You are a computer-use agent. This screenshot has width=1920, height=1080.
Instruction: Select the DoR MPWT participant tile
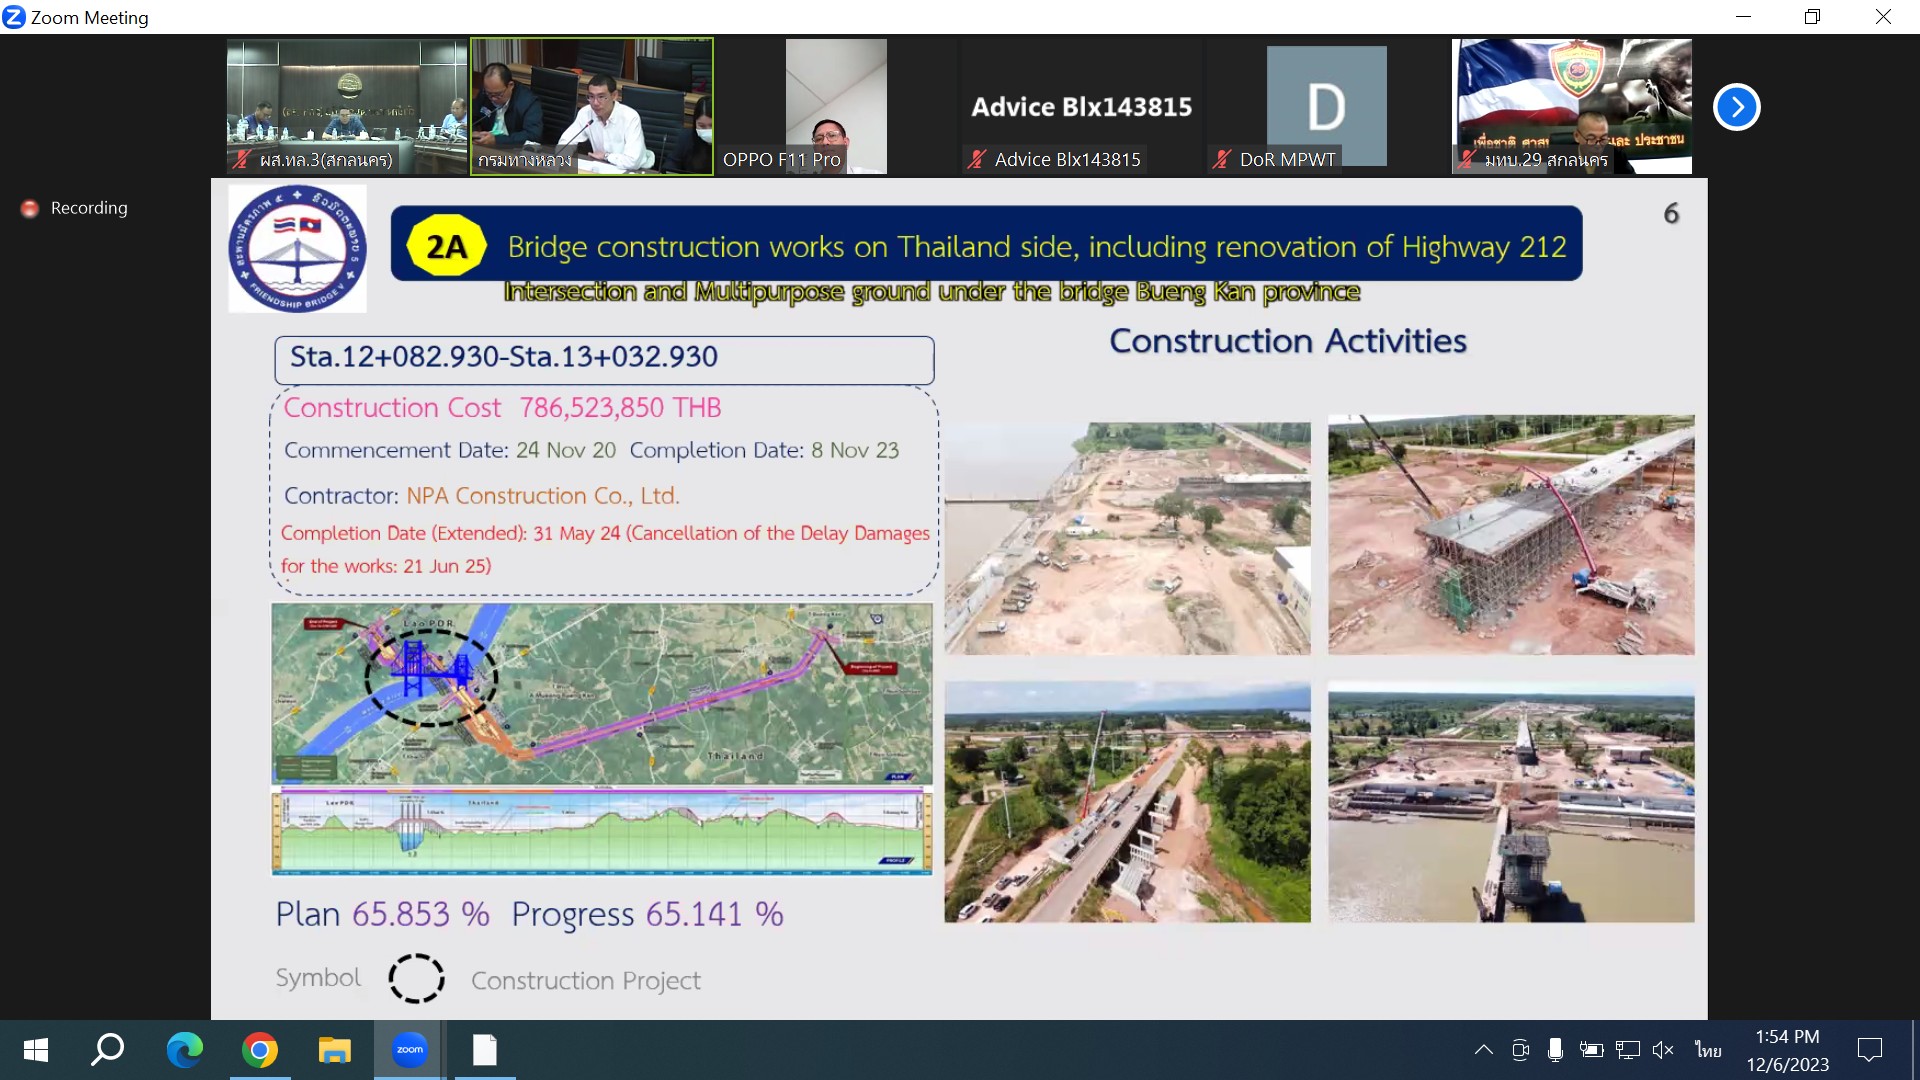coord(1326,107)
